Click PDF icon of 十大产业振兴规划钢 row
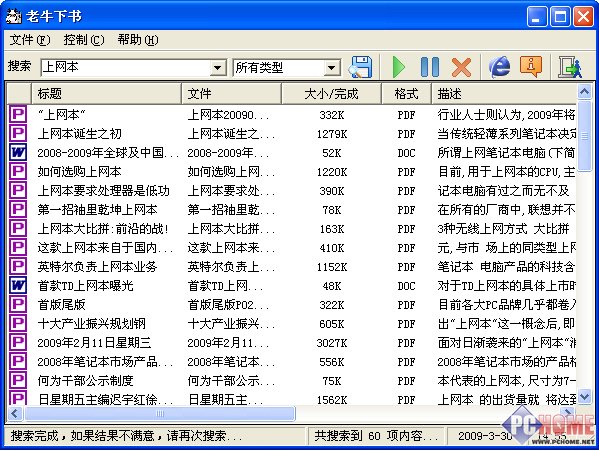 [x=18, y=323]
